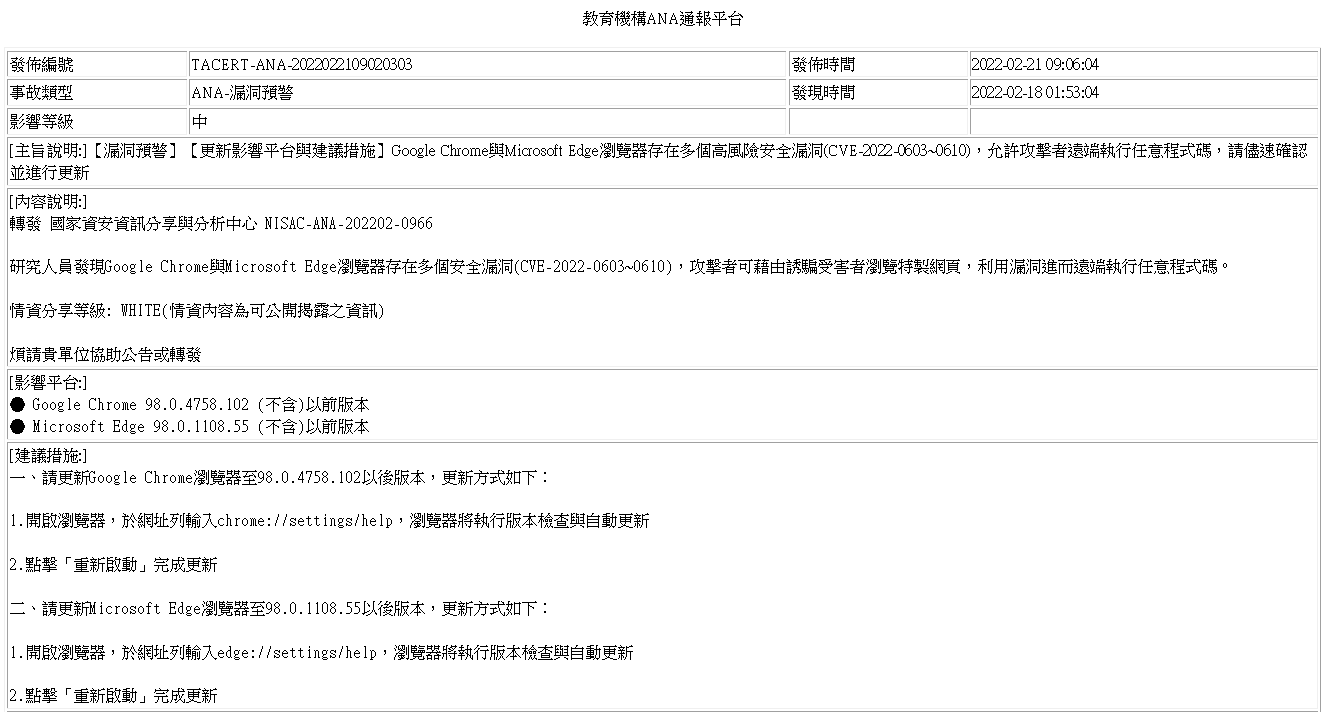Click the impact level value 中
Image resolution: width=1332 pixels, height=712 pixels.
tap(200, 122)
